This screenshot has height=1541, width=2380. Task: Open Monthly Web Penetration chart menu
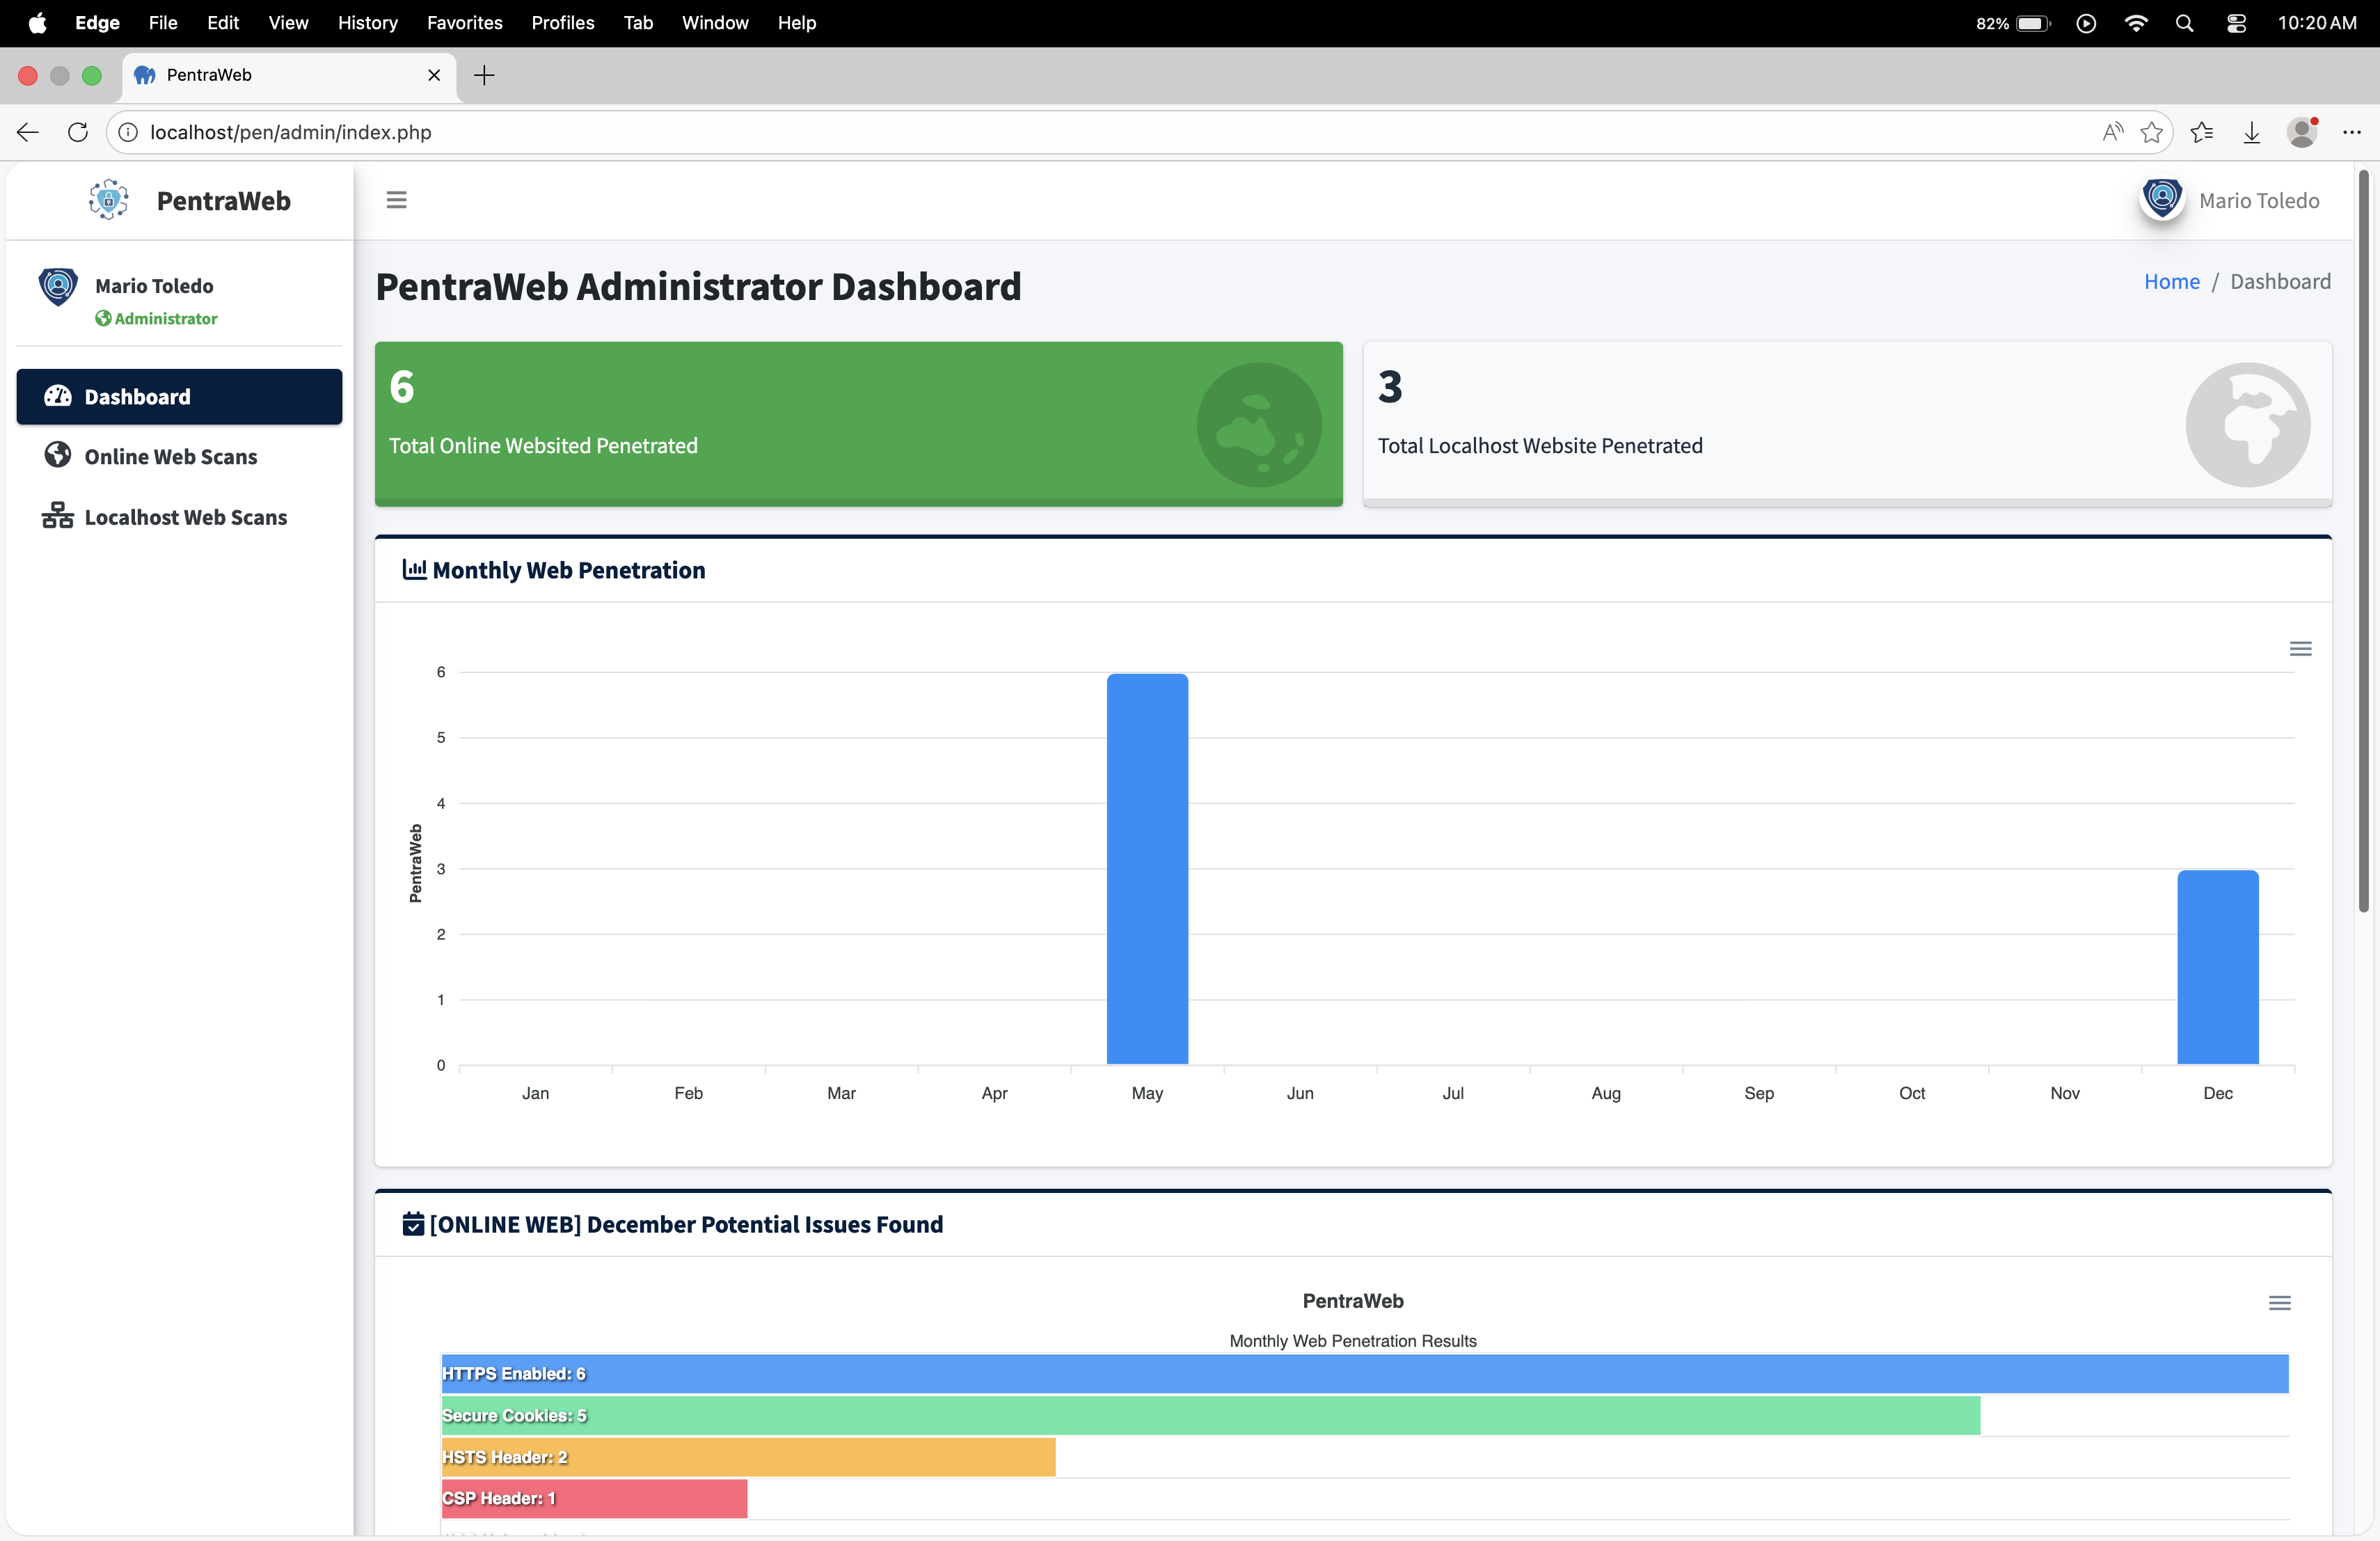[2300, 649]
